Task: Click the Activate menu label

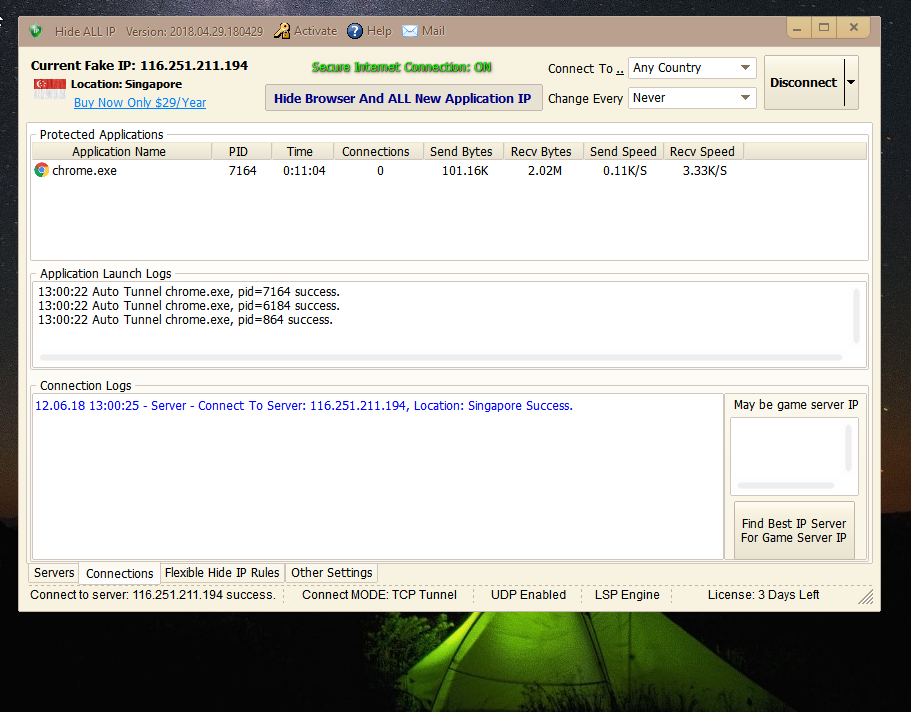Action: point(315,31)
